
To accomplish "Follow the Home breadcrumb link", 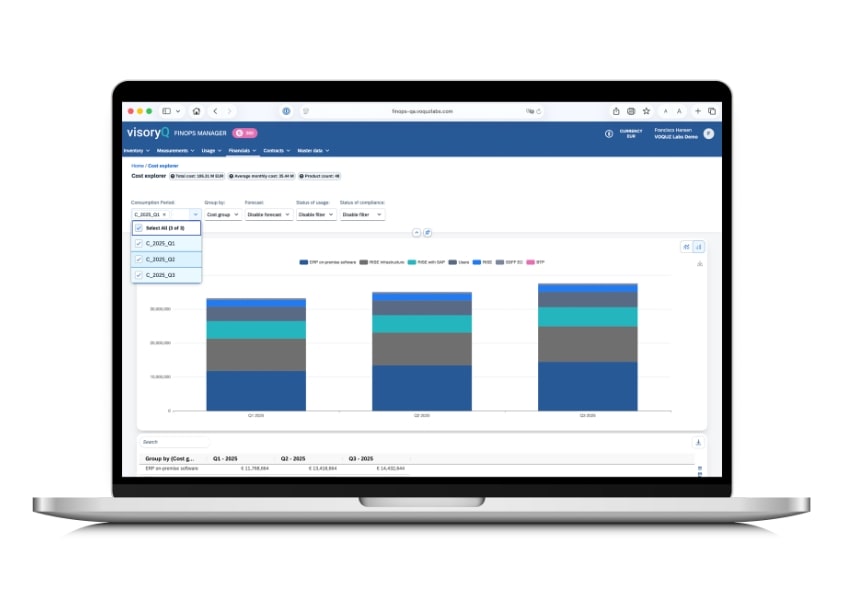I will pyautogui.click(x=137, y=166).
